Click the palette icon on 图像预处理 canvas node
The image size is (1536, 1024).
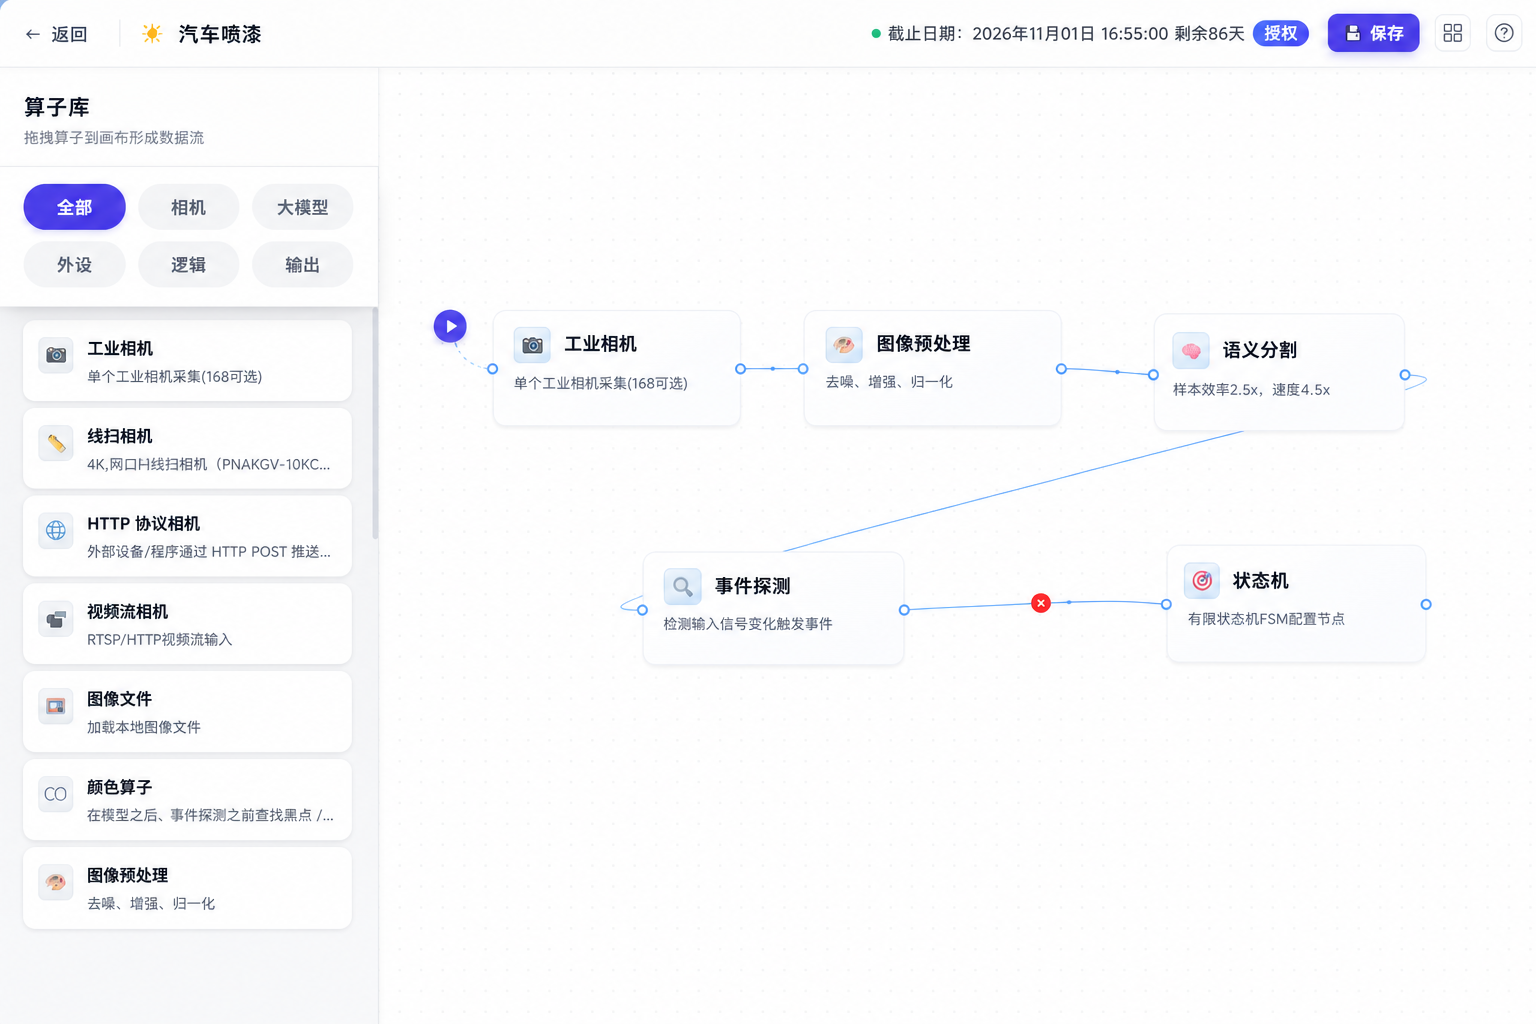[844, 345]
